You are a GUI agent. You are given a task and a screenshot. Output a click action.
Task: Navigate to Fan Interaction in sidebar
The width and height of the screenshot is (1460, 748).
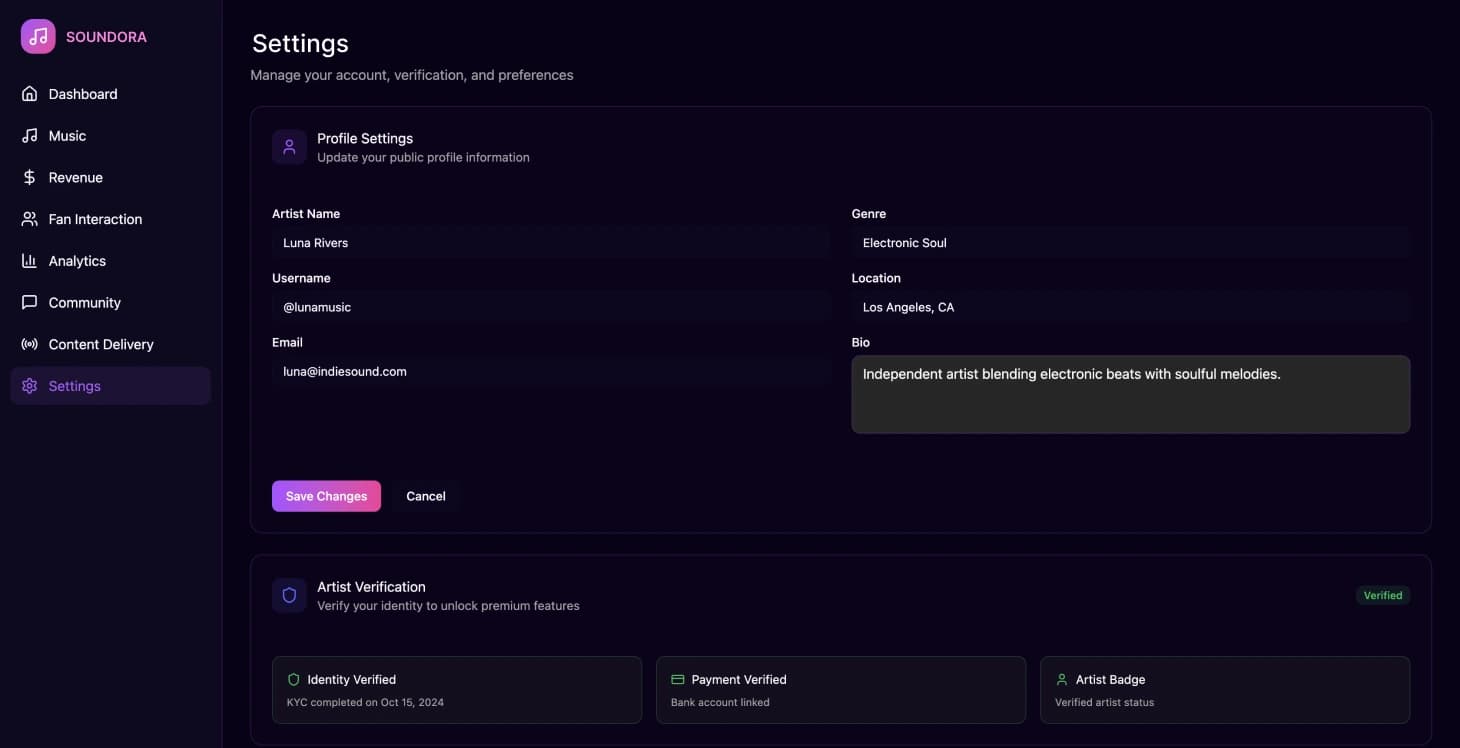pos(95,219)
